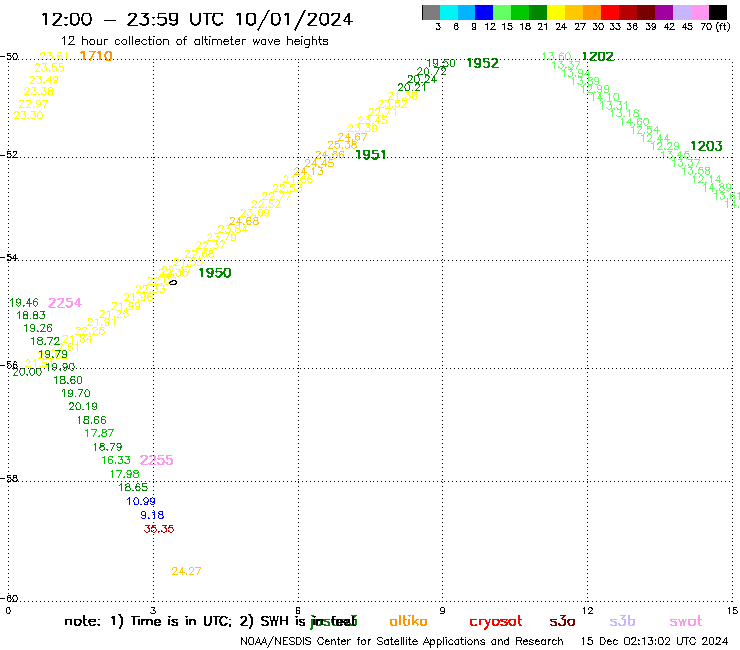The width and height of the screenshot is (740, 650).
Task: Click the green time label '1202'
Action: click(597, 56)
